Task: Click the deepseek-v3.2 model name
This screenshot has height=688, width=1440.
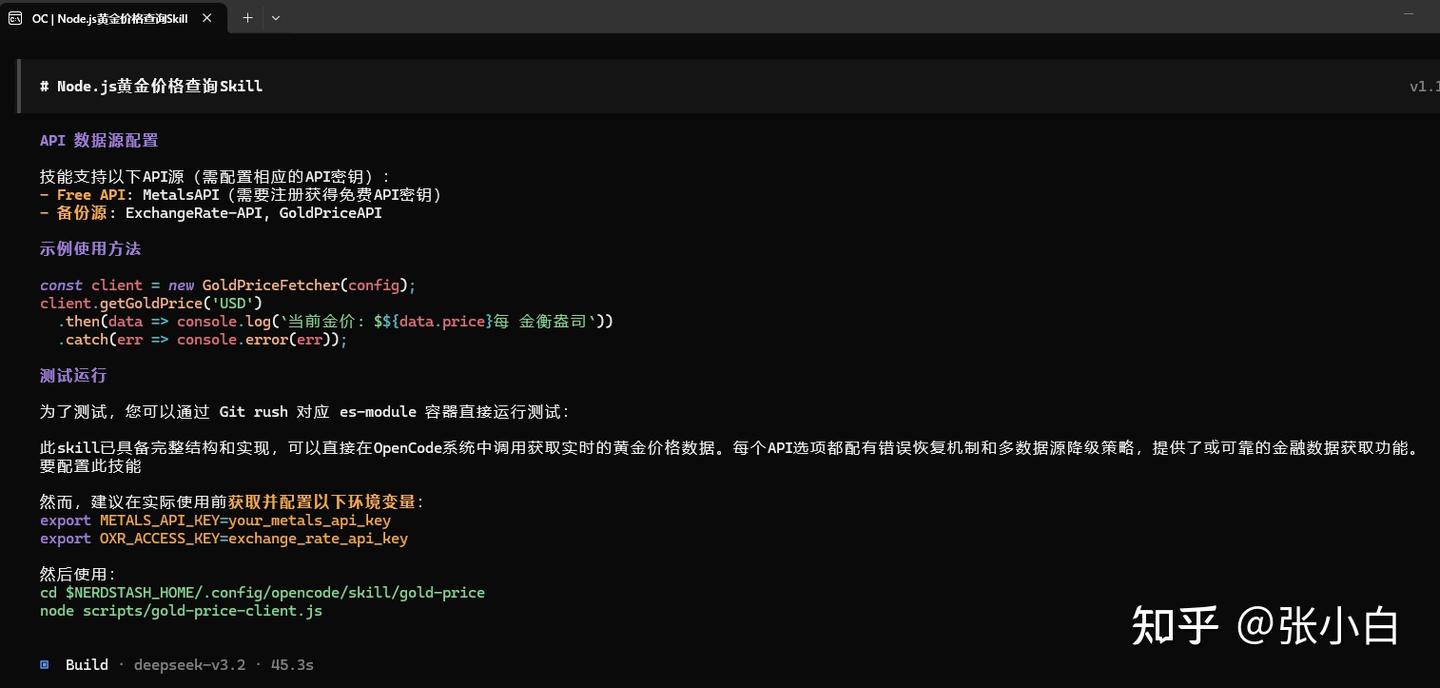Action: click(x=190, y=664)
